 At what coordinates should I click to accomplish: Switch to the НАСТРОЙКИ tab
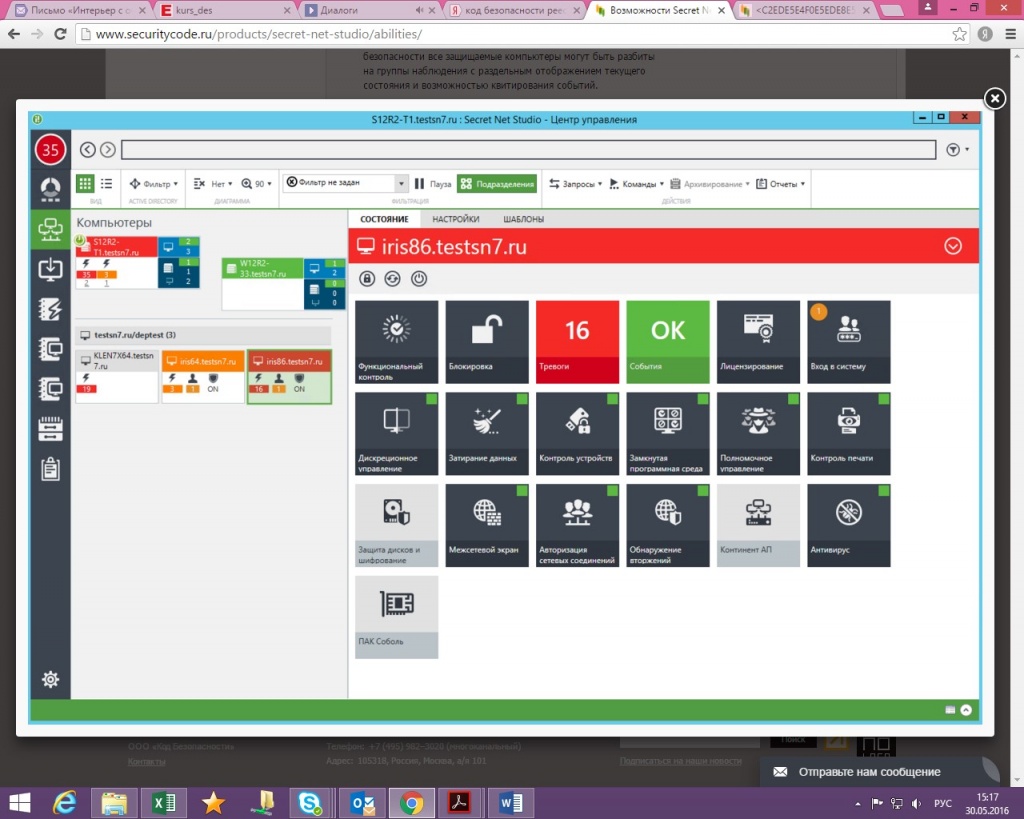pos(456,219)
